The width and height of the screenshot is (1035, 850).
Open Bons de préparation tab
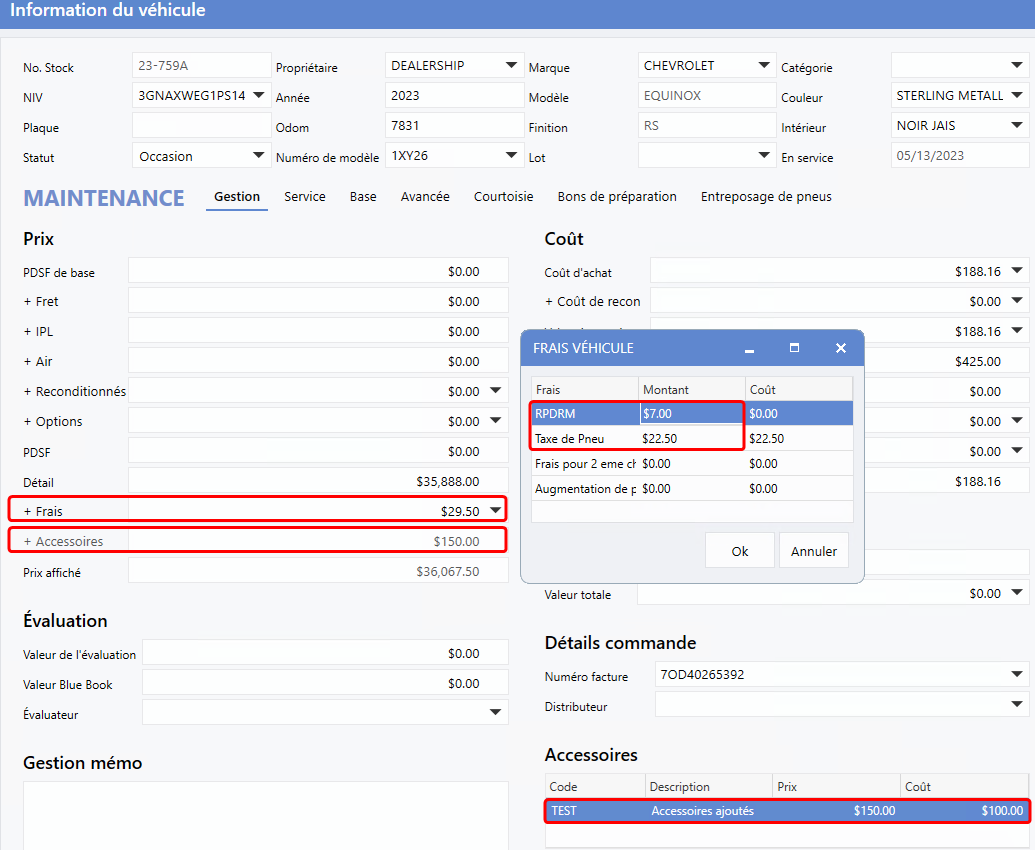[x=617, y=197]
